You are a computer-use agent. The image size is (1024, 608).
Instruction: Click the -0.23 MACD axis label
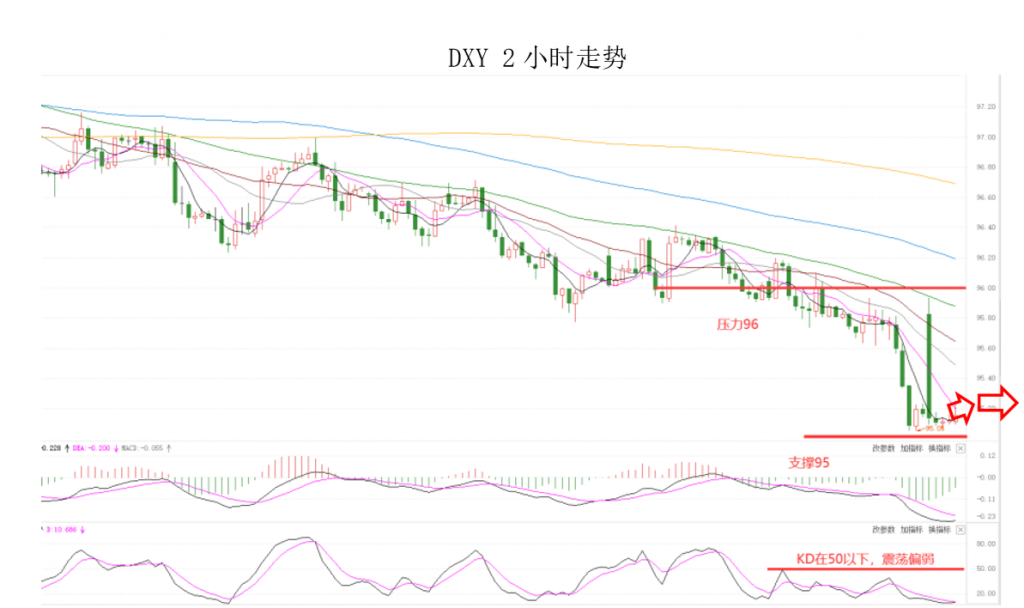(x=986, y=516)
